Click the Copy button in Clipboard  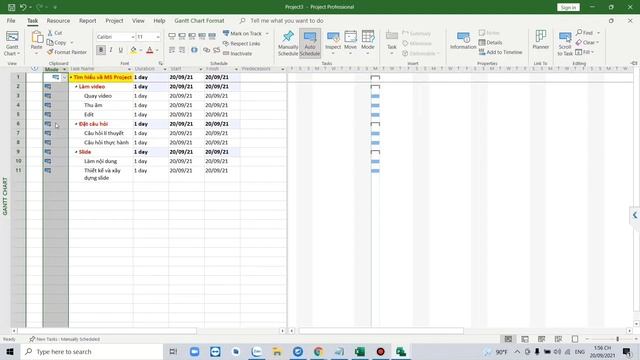[x=57, y=42]
